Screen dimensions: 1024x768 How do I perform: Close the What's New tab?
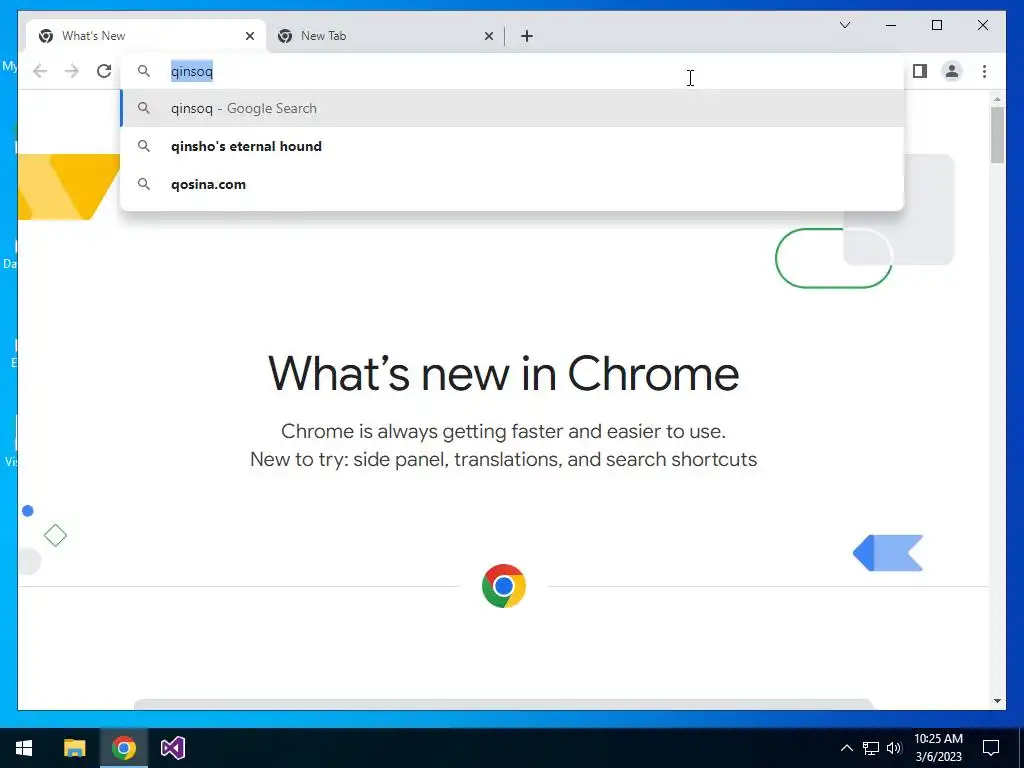[x=249, y=37]
